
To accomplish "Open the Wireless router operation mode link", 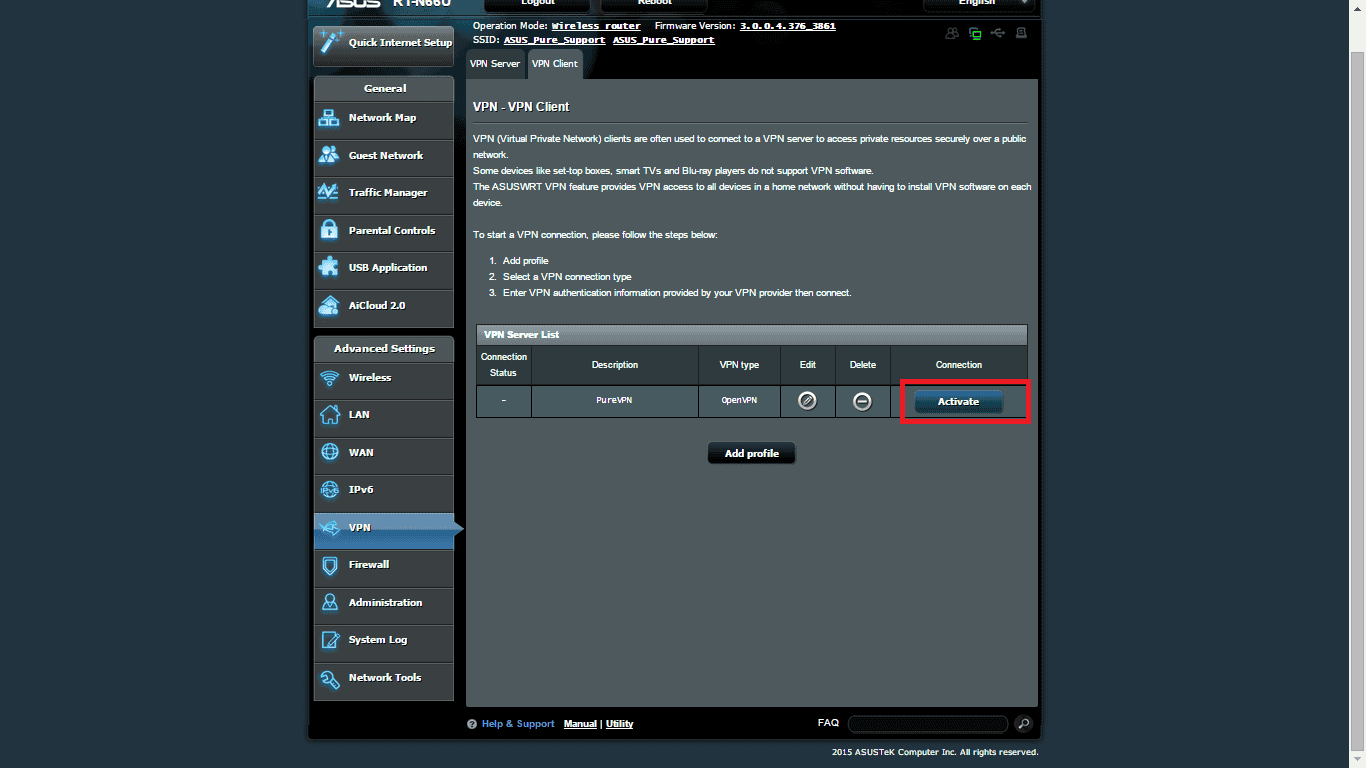I will point(596,26).
